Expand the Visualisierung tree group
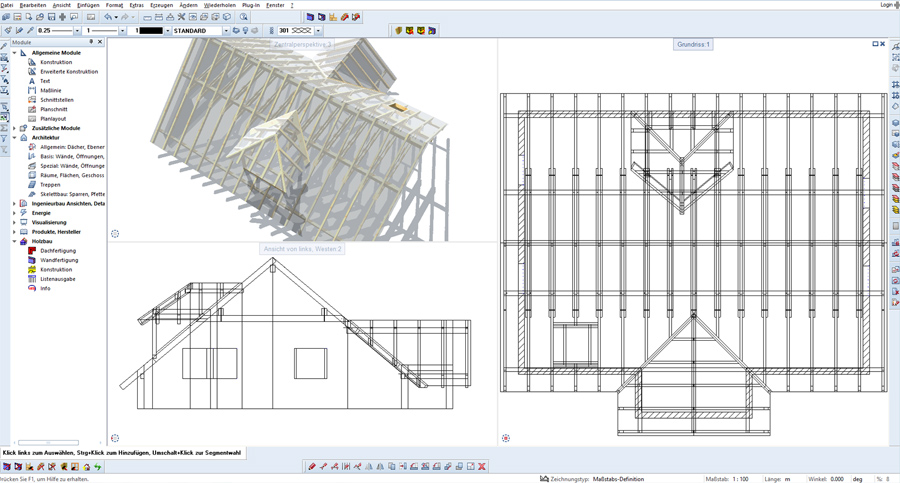The height and width of the screenshot is (483, 900). (x=14, y=222)
